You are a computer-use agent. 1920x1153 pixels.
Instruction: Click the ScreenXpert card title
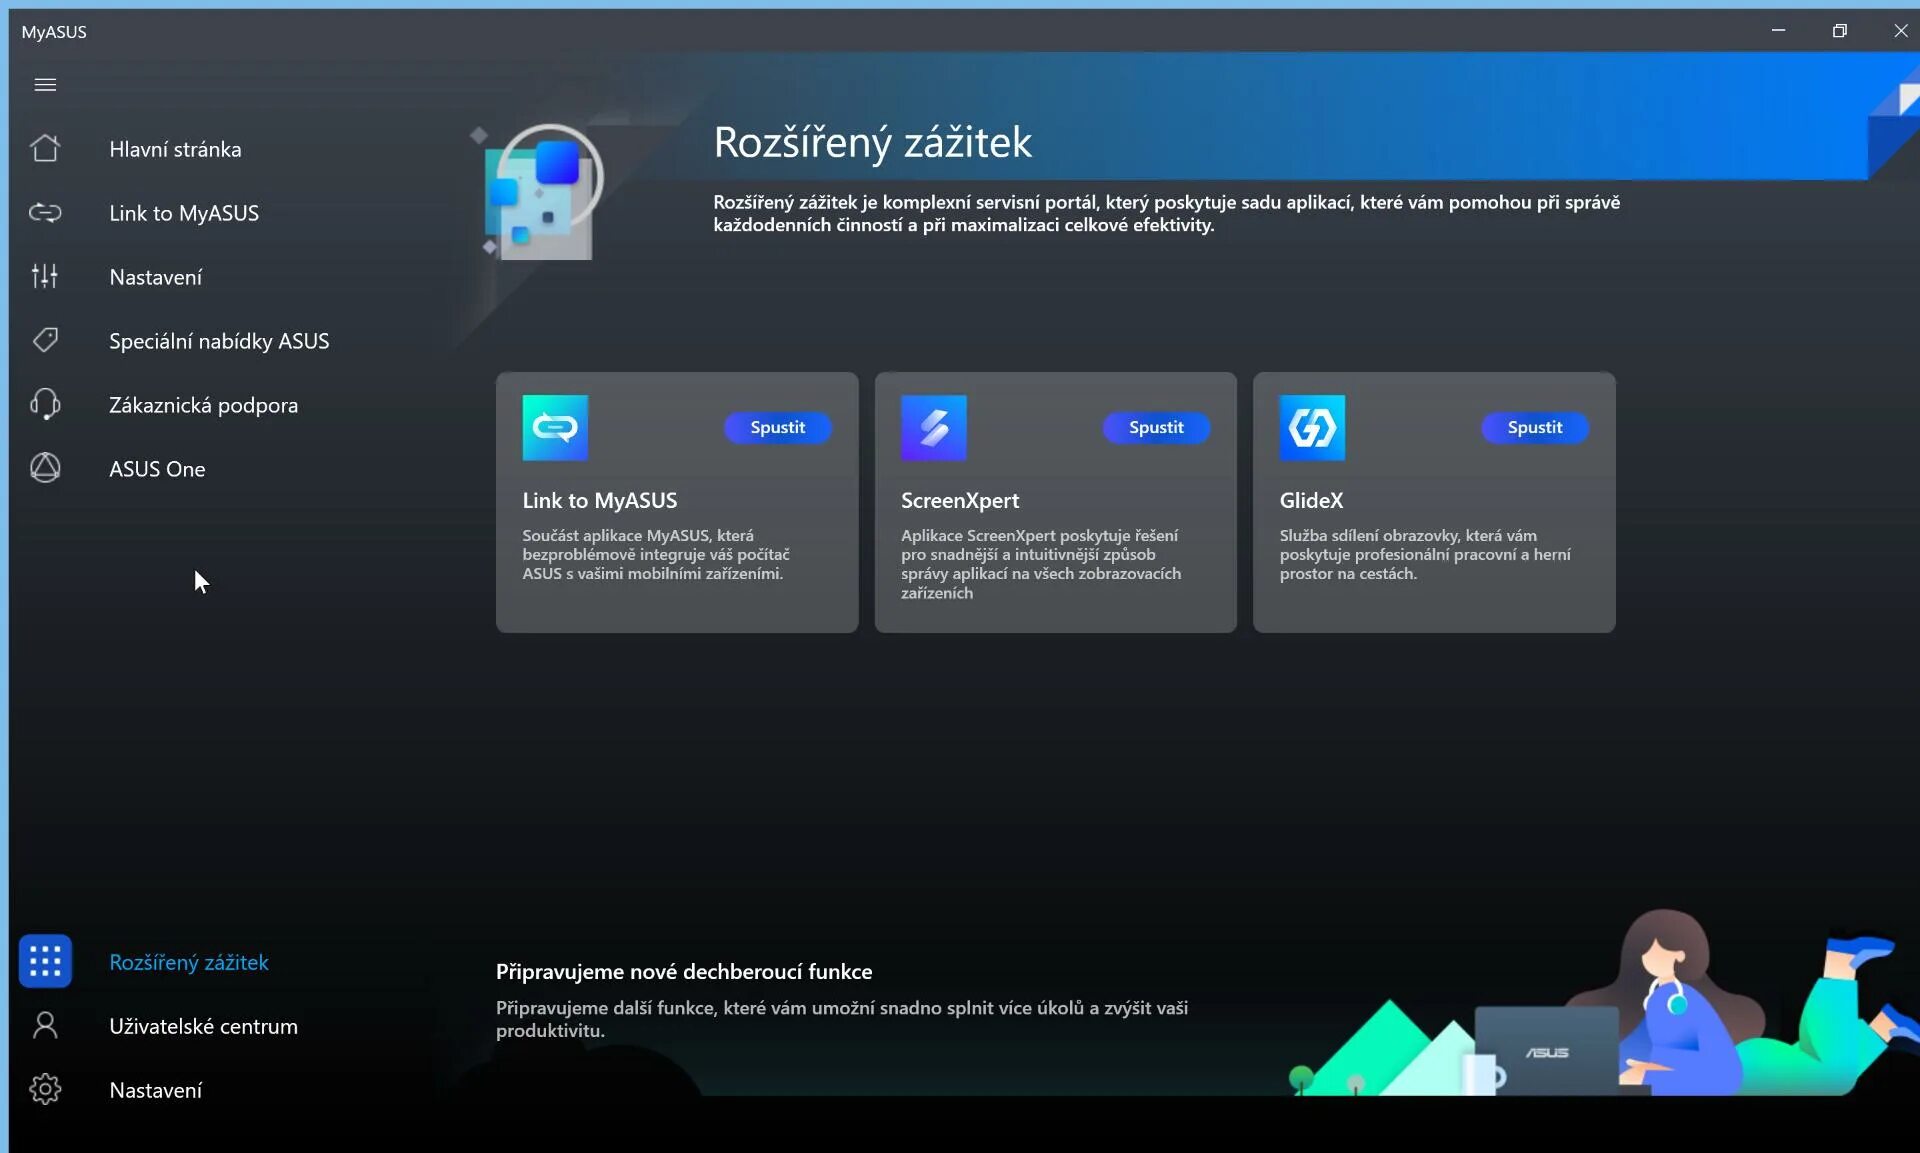coord(960,500)
